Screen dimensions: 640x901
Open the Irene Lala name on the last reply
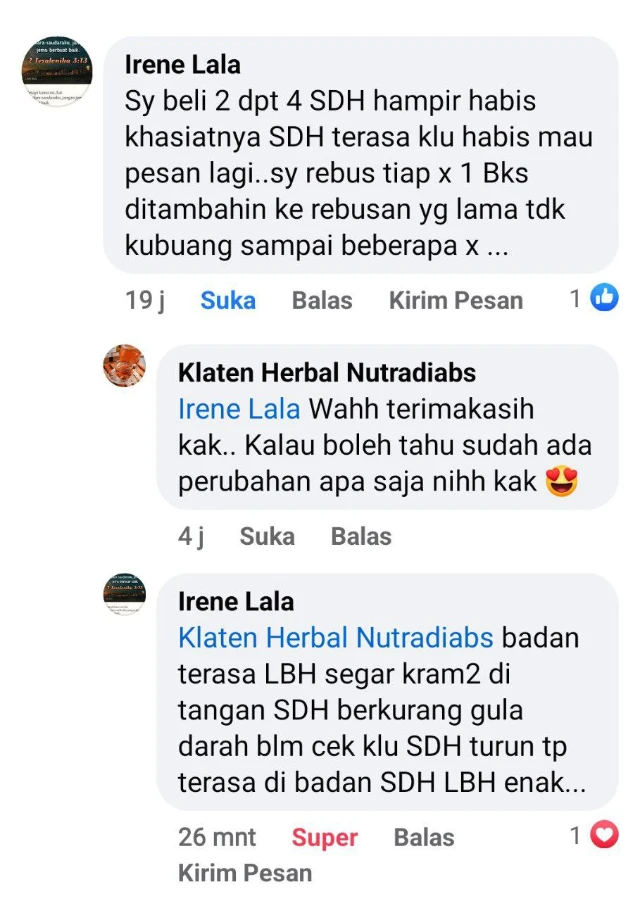[236, 602]
